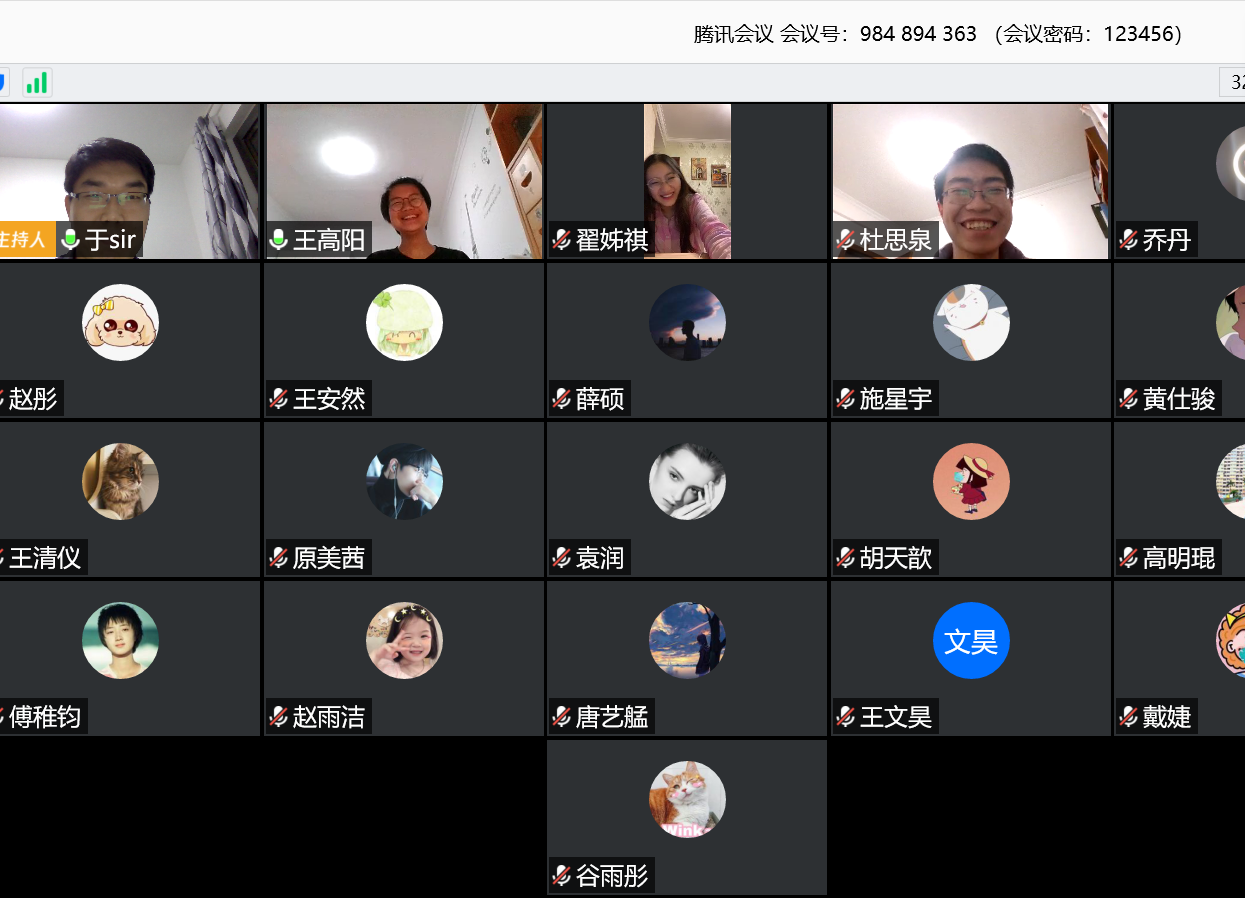The image size is (1245, 898).
Task: Click the blue 文昊 text avatar
Action: tap(971, 641)
